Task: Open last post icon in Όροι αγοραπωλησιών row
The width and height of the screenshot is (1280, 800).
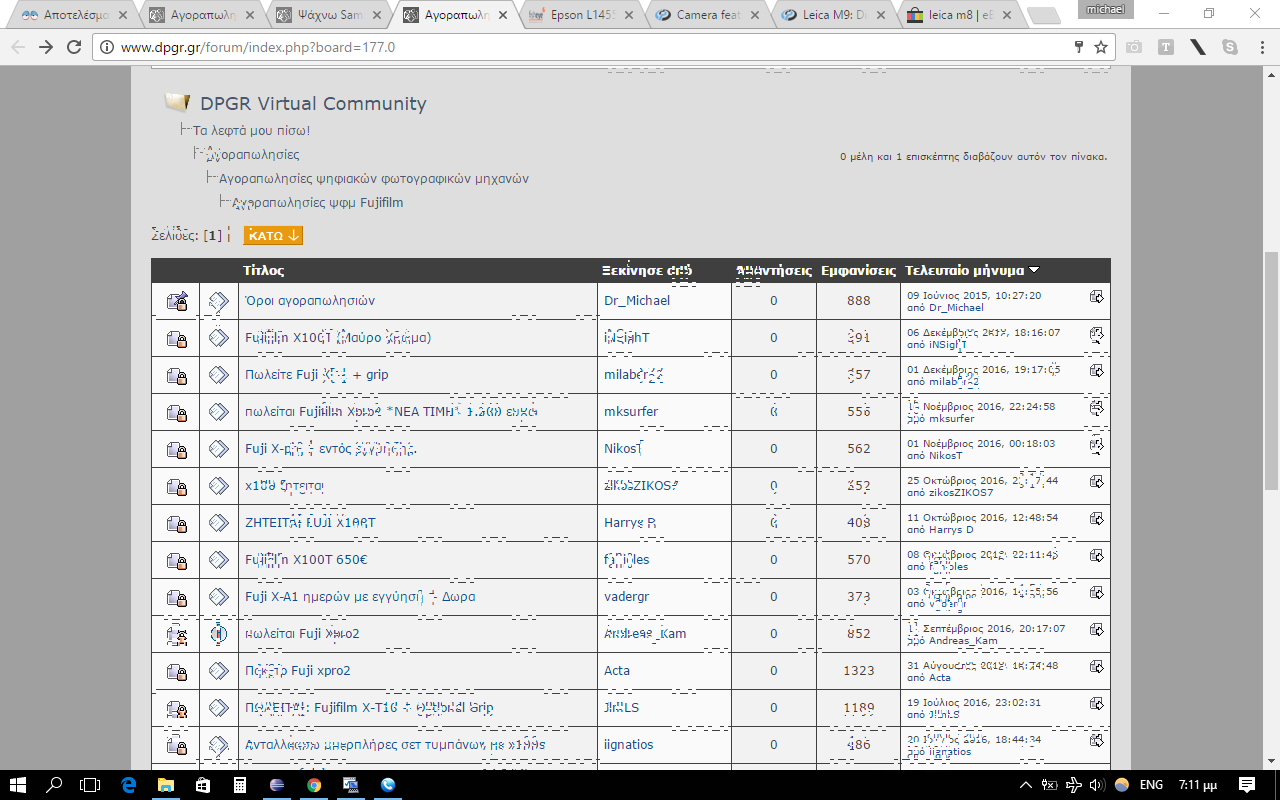Action: click(x=1096, y=297)
